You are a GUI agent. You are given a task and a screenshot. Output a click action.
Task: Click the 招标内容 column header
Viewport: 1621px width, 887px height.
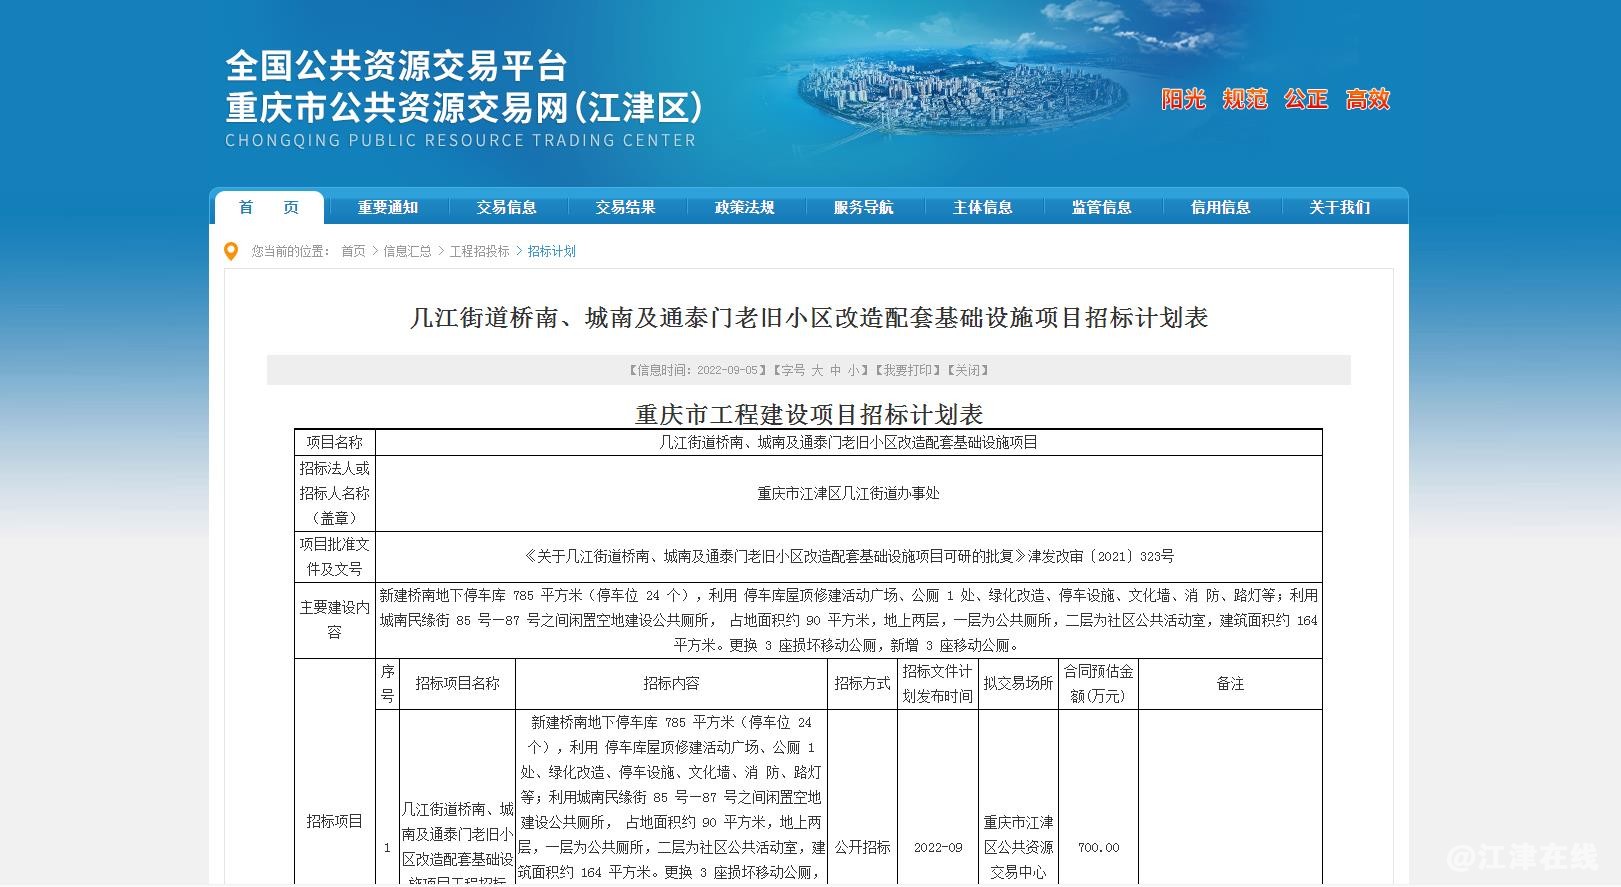[x=671, y=684]
